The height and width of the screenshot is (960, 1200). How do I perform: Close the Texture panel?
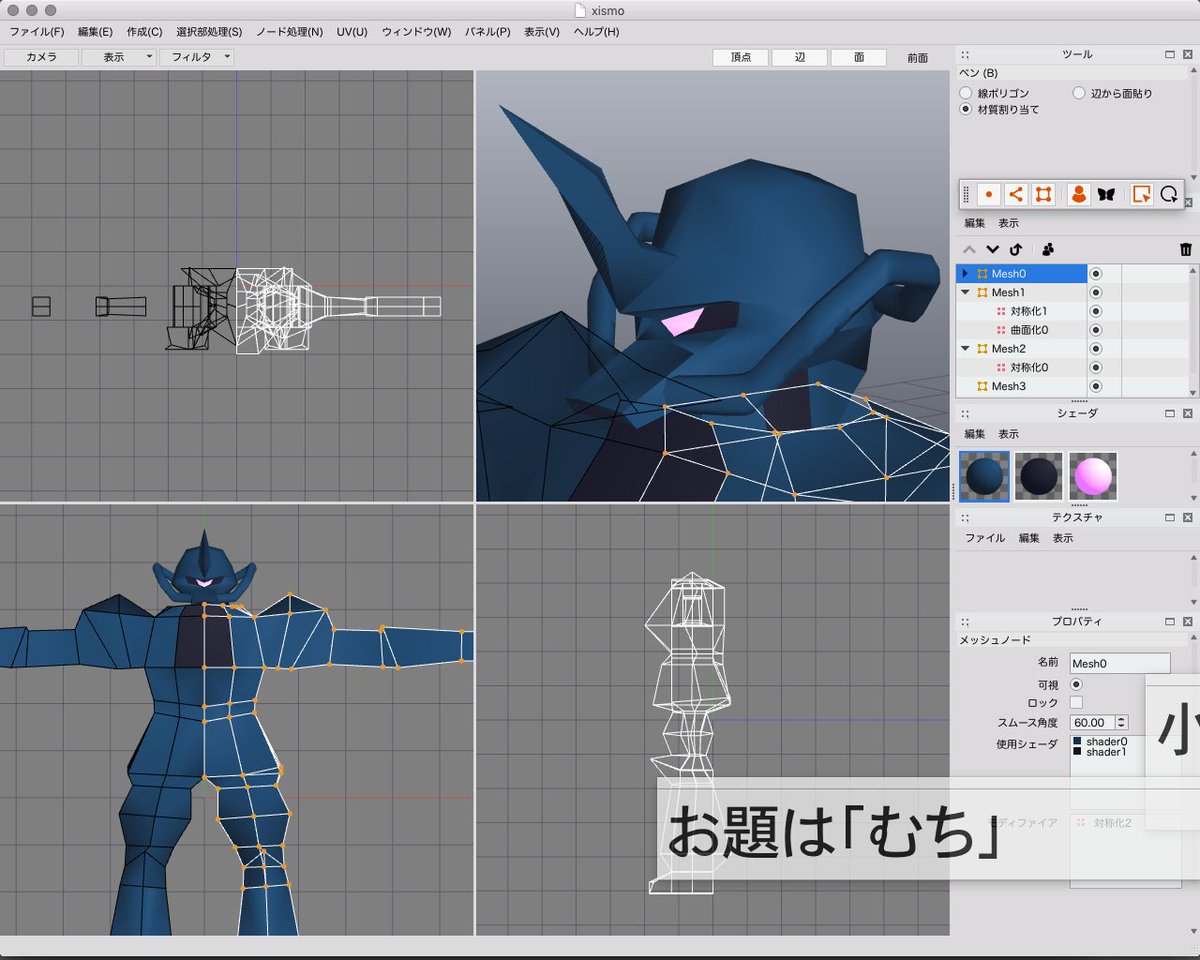click(1187, 517)
